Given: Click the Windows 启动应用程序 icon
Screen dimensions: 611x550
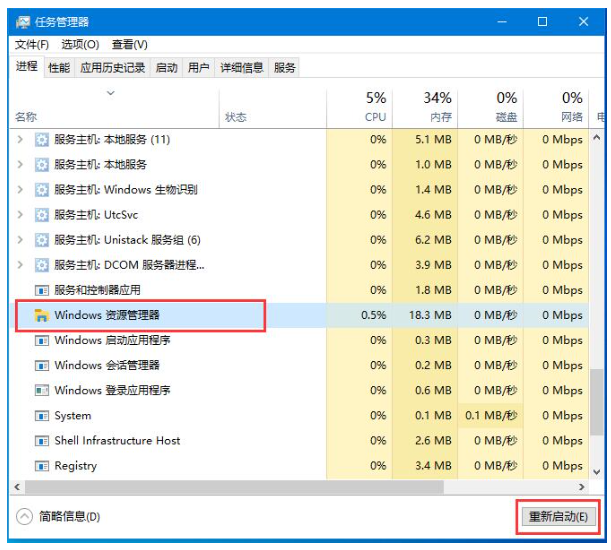Looking at the screenshot, I should (x=42, y=340).
